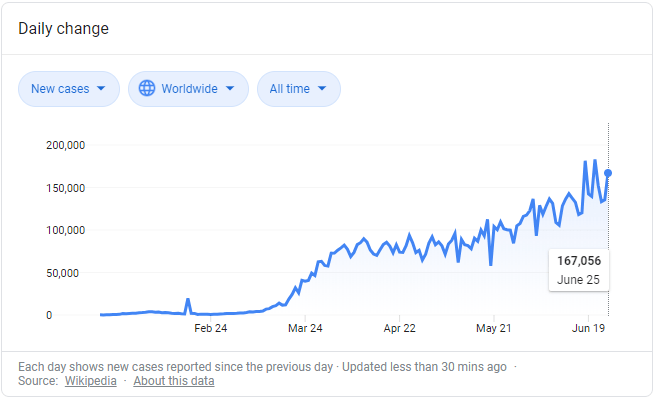Click the Jun 19 date label
This screenshot has height=397, width=654.
pos(588,328)
